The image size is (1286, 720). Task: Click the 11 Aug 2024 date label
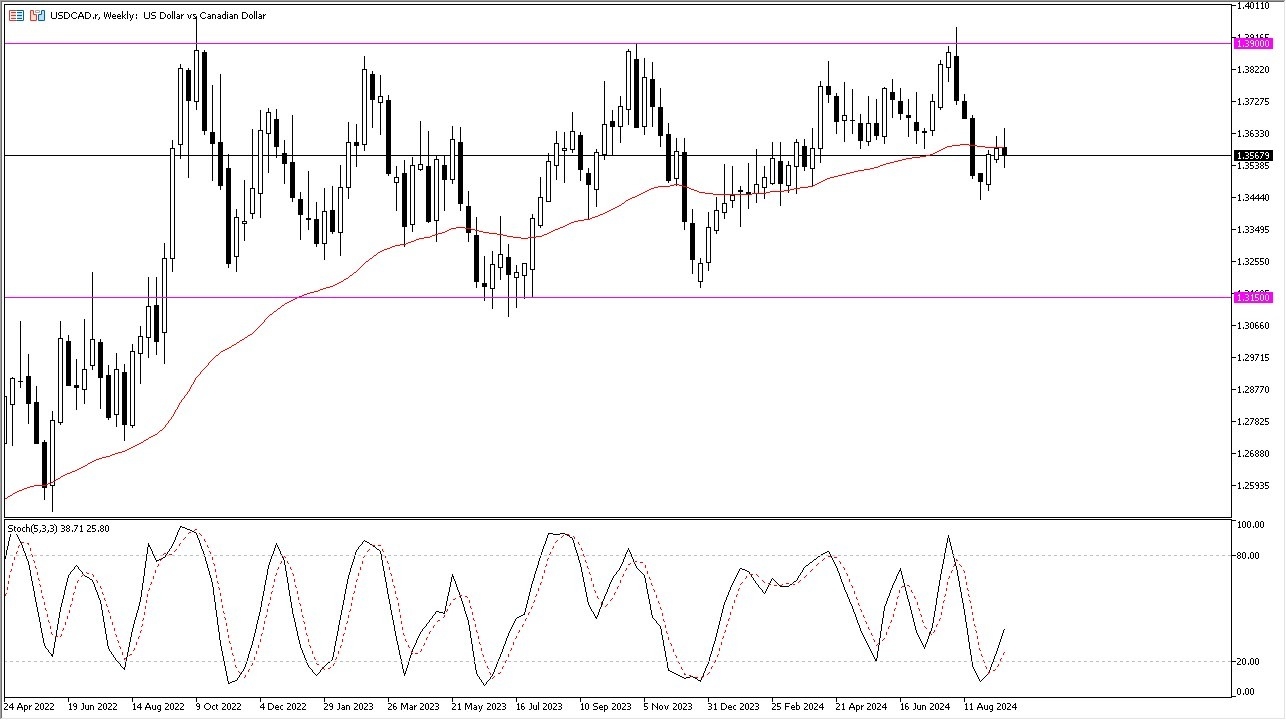click(990, 706)
